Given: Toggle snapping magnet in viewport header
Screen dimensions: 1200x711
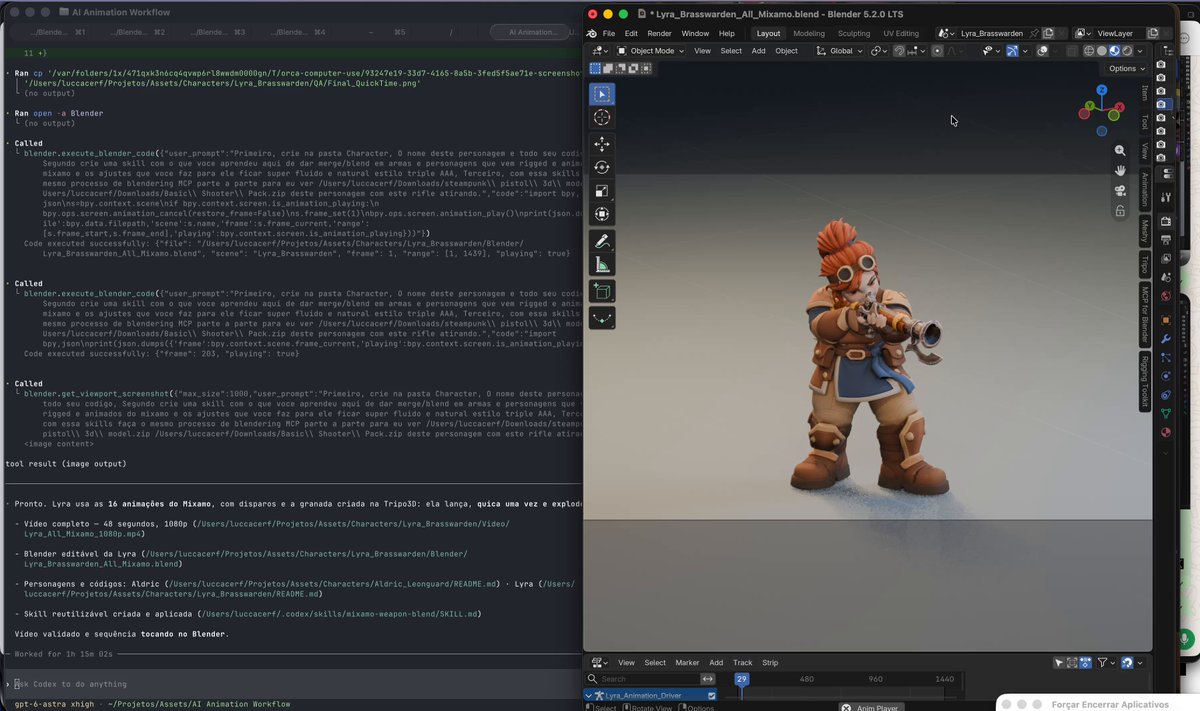Looking at the screenshot, I should (x=899, y=51).
